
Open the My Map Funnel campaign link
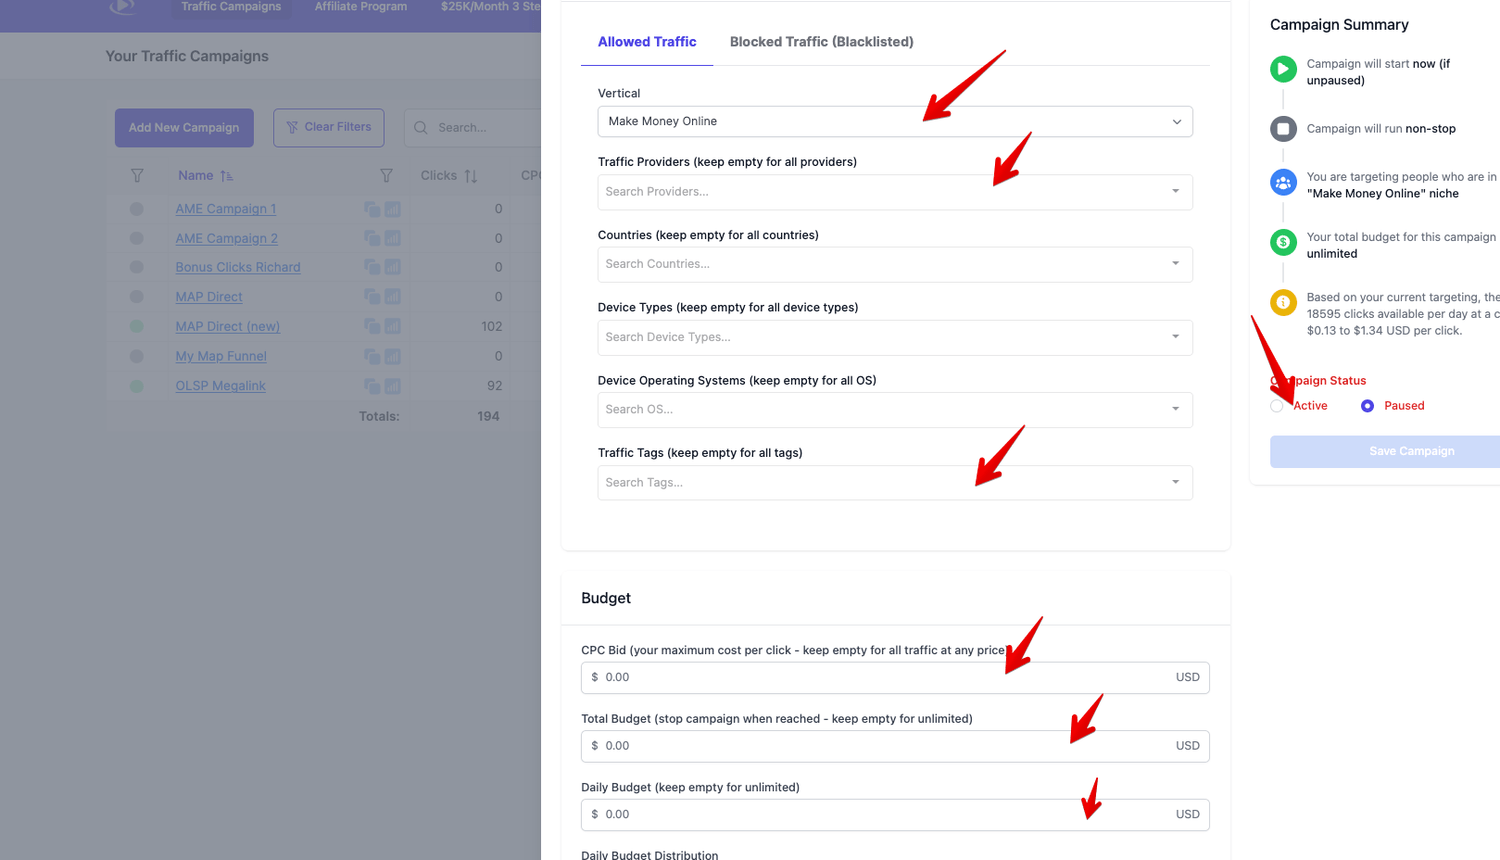221,356
